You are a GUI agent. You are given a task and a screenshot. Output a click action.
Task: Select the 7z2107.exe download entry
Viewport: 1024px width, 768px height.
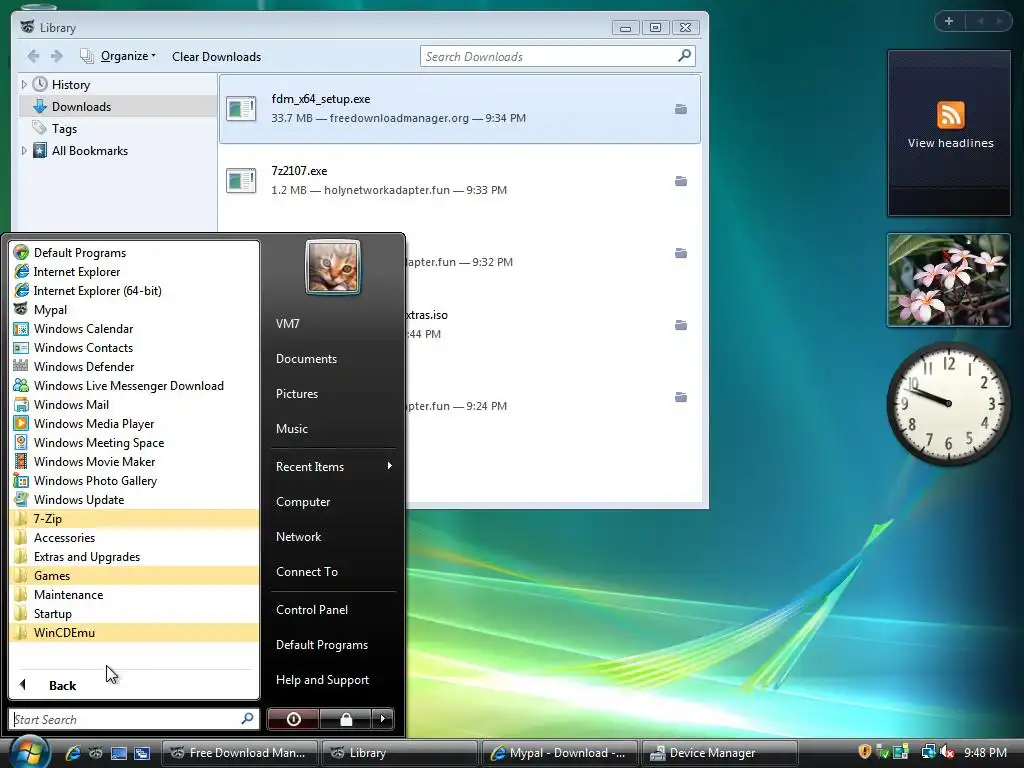pyautogui.click(x=460, y=180)
